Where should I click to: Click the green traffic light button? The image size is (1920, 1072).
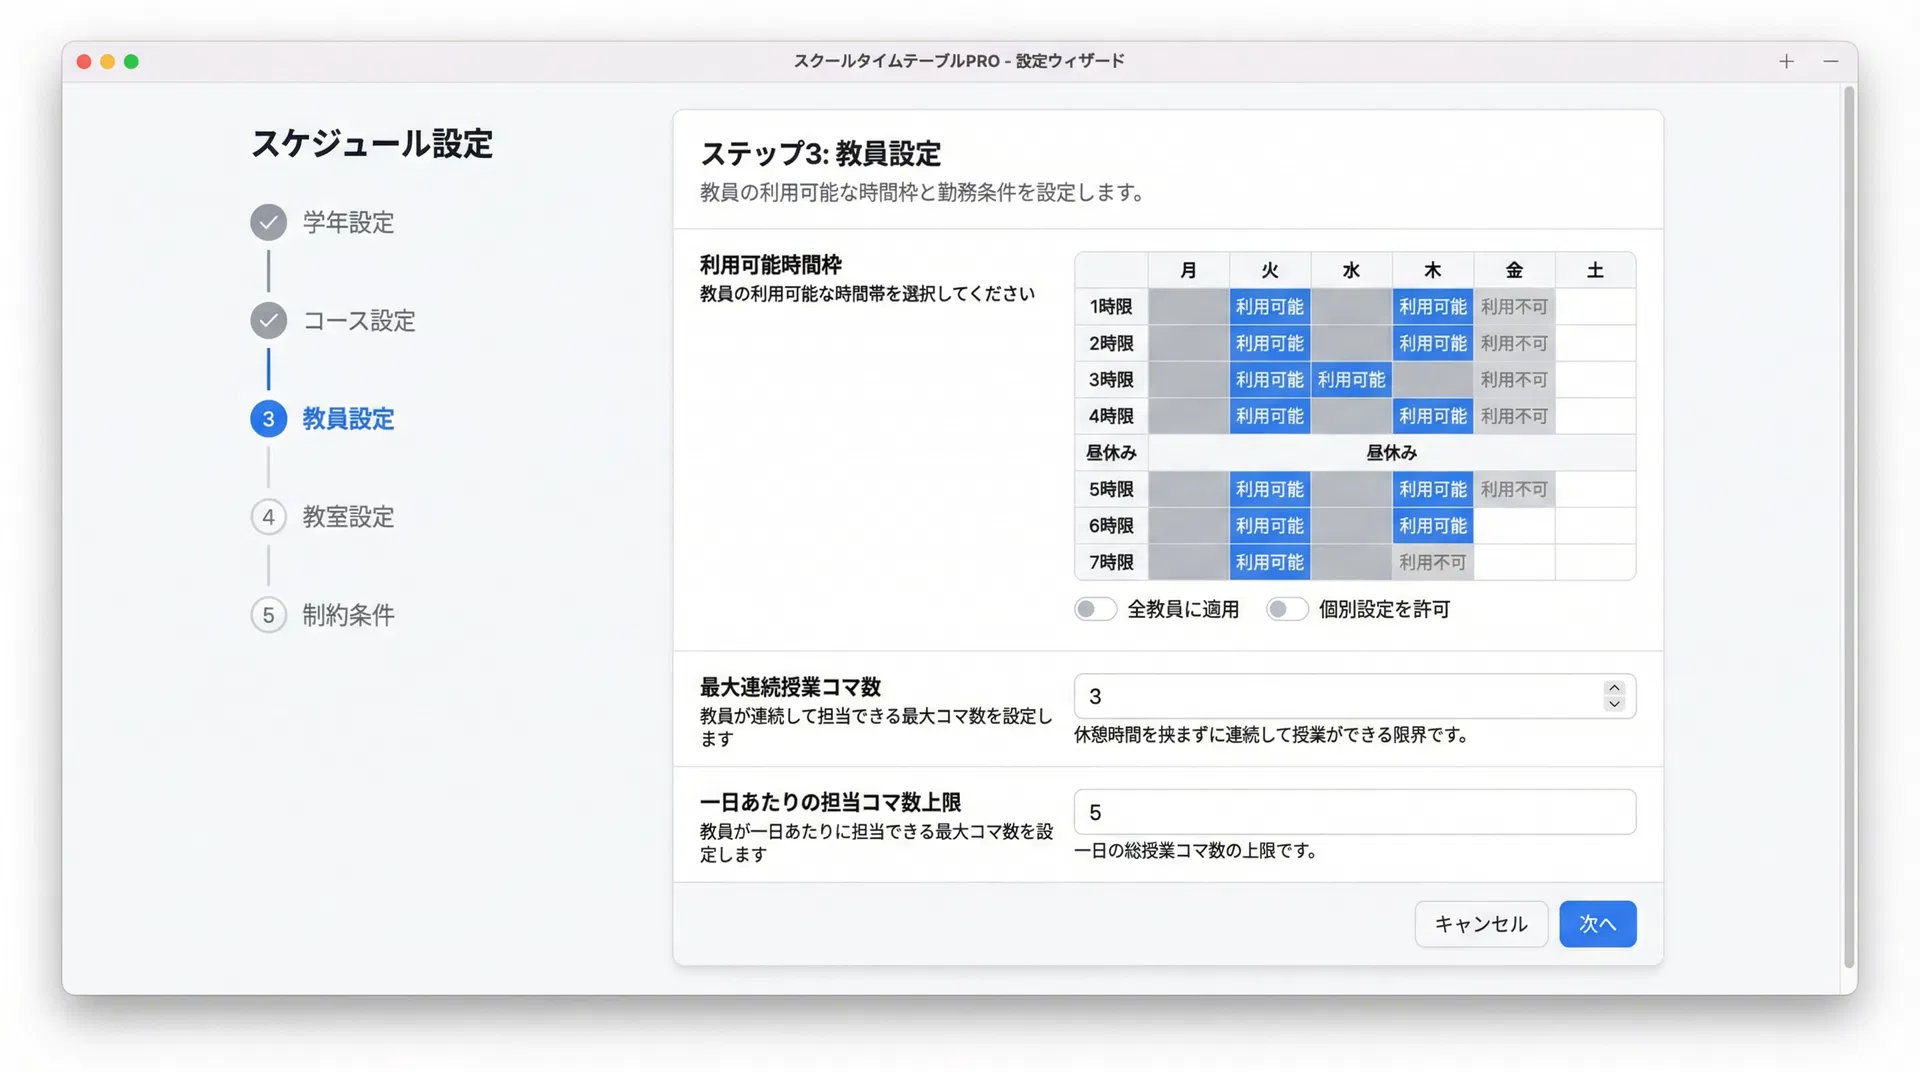pyautogui.click(x=131, y=61)
